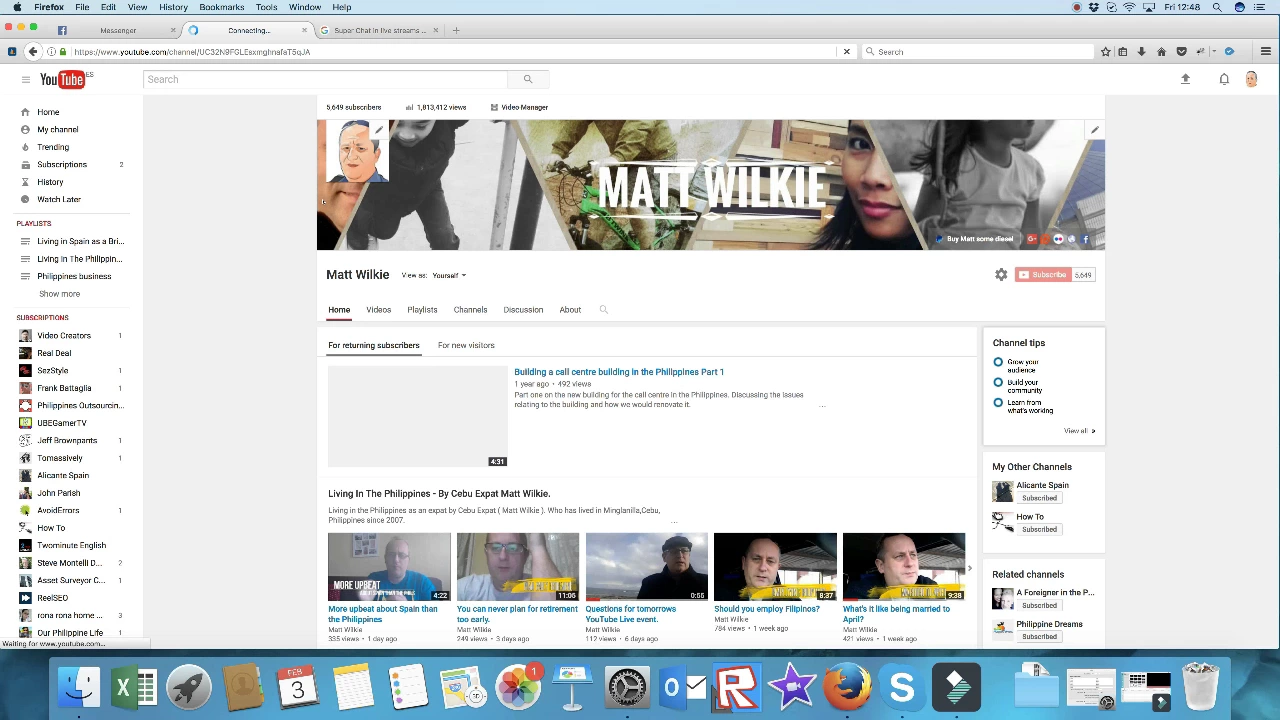The height and width of the screenshot is (720, 1280).
Task: Click the YouTube search input field
Action: click(326, 79)
